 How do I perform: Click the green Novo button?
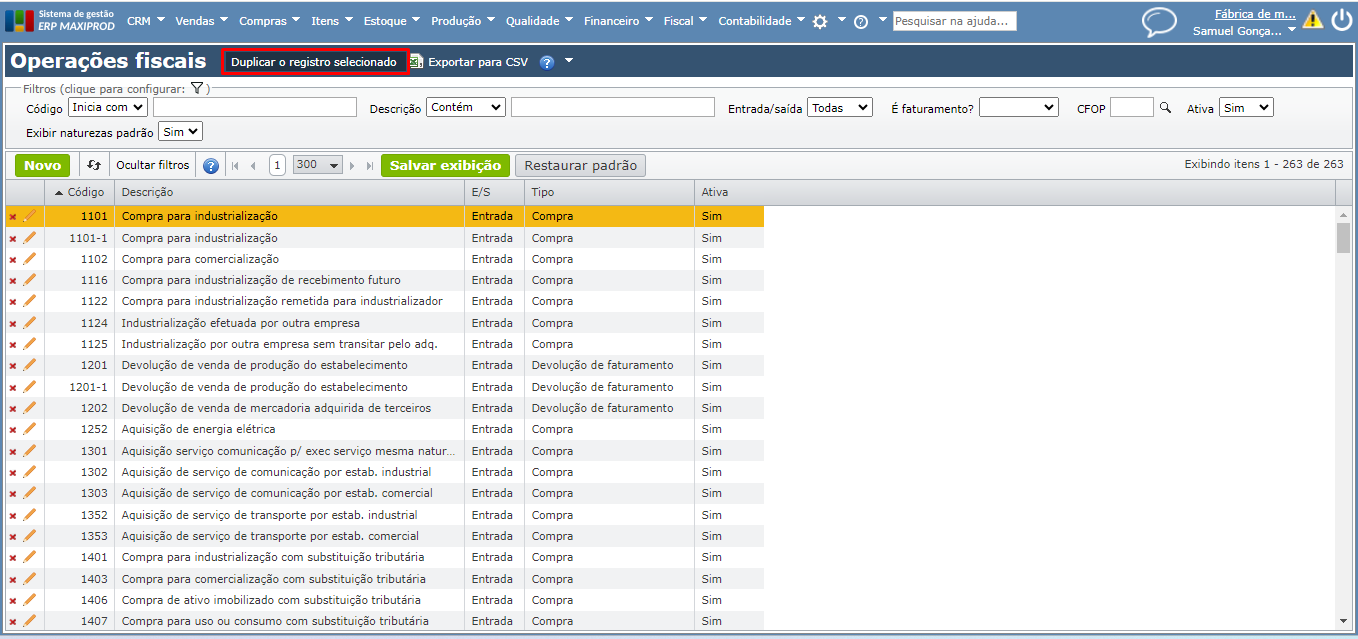point(42,166)
